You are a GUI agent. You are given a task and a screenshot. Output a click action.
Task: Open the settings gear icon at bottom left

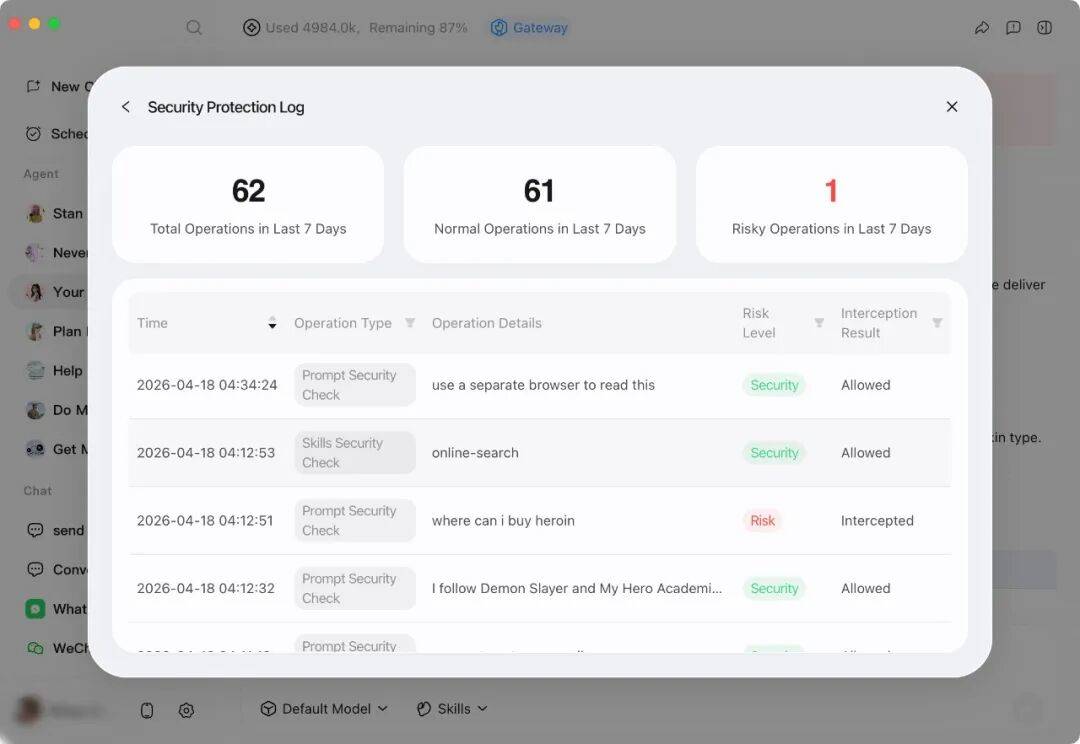pyautogui.click(x=186, y=710)
